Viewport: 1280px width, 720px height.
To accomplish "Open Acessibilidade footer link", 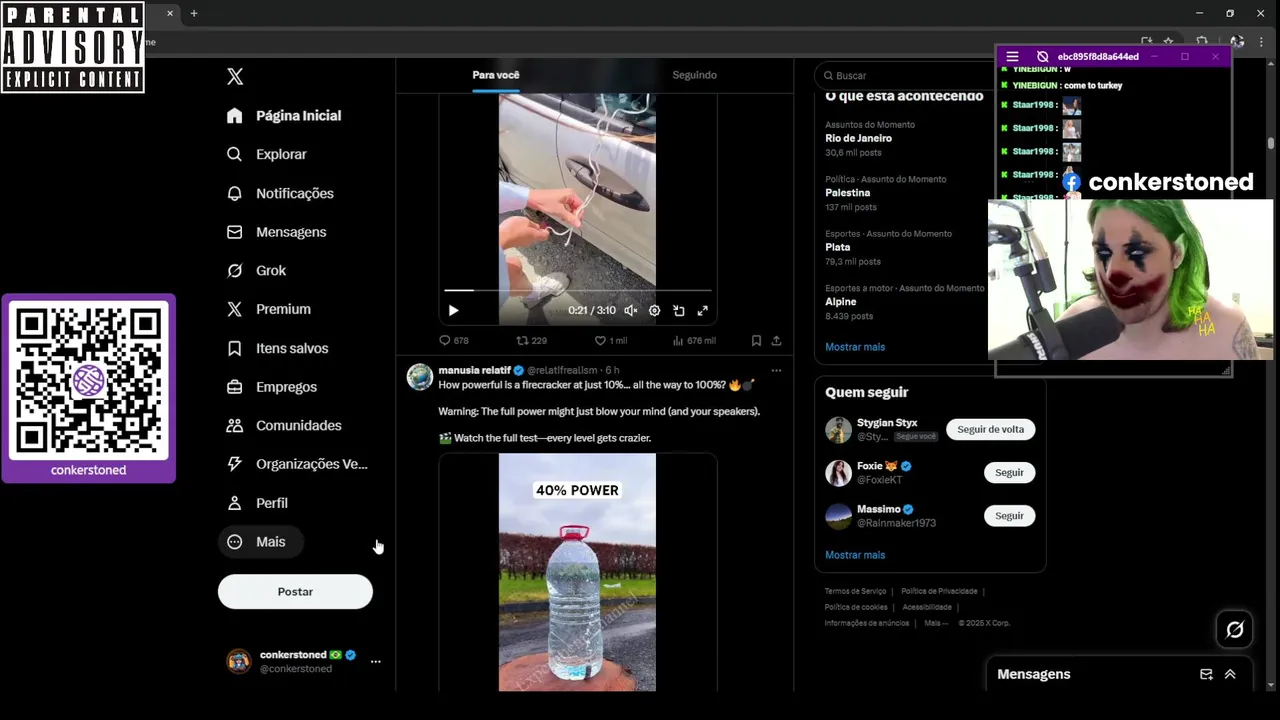I will click(x=927, y=607).
